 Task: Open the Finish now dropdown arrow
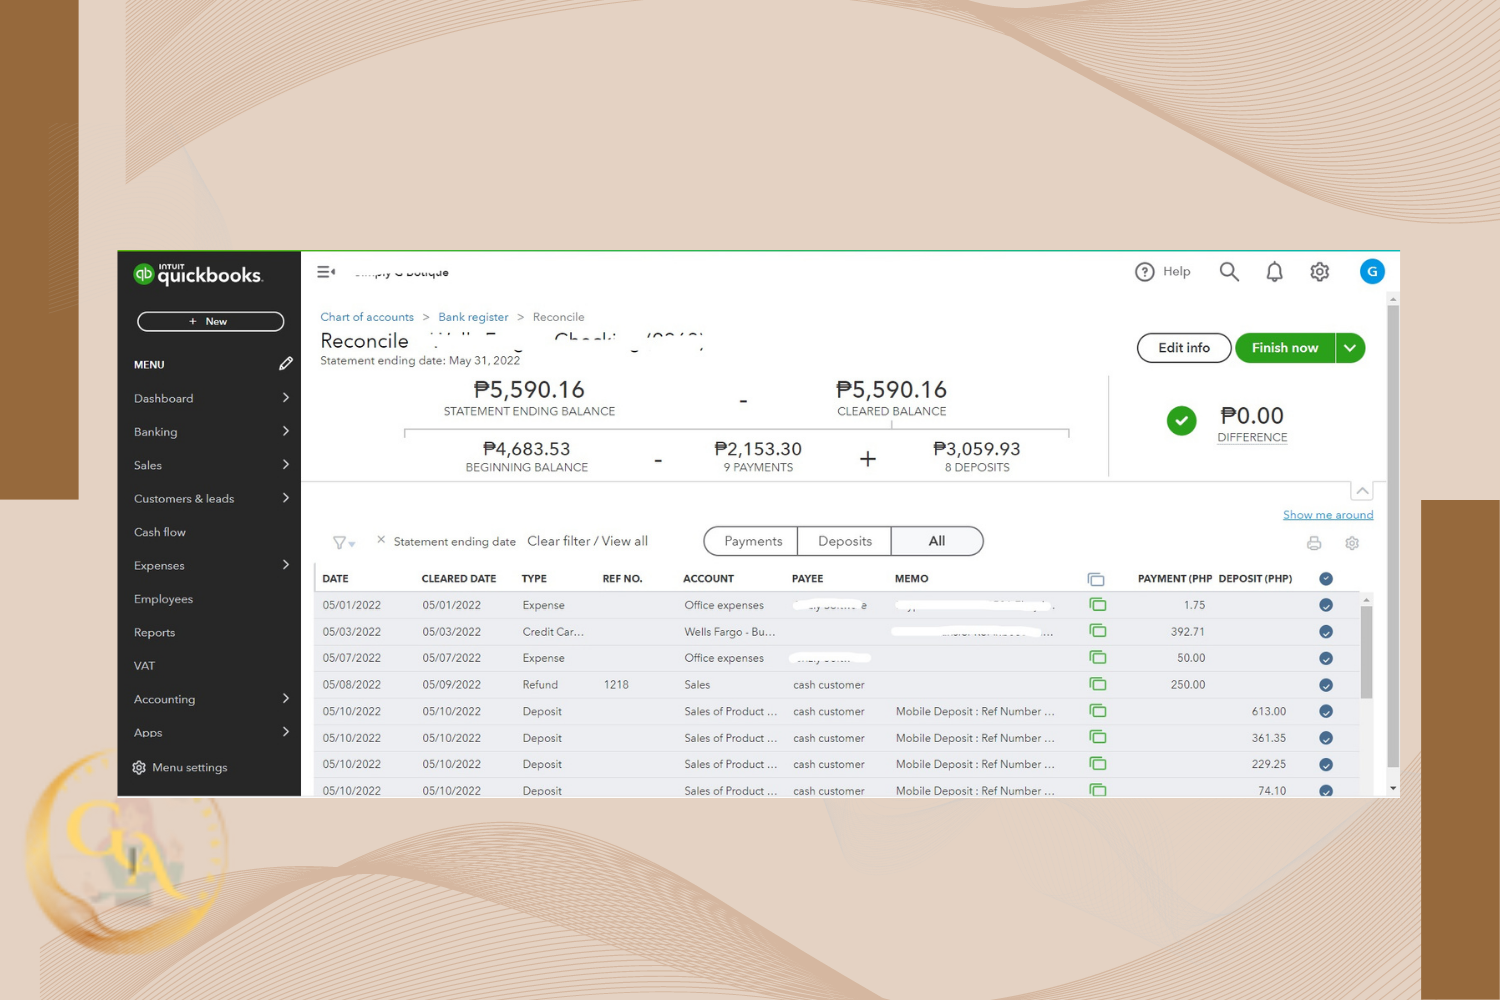1350,348
